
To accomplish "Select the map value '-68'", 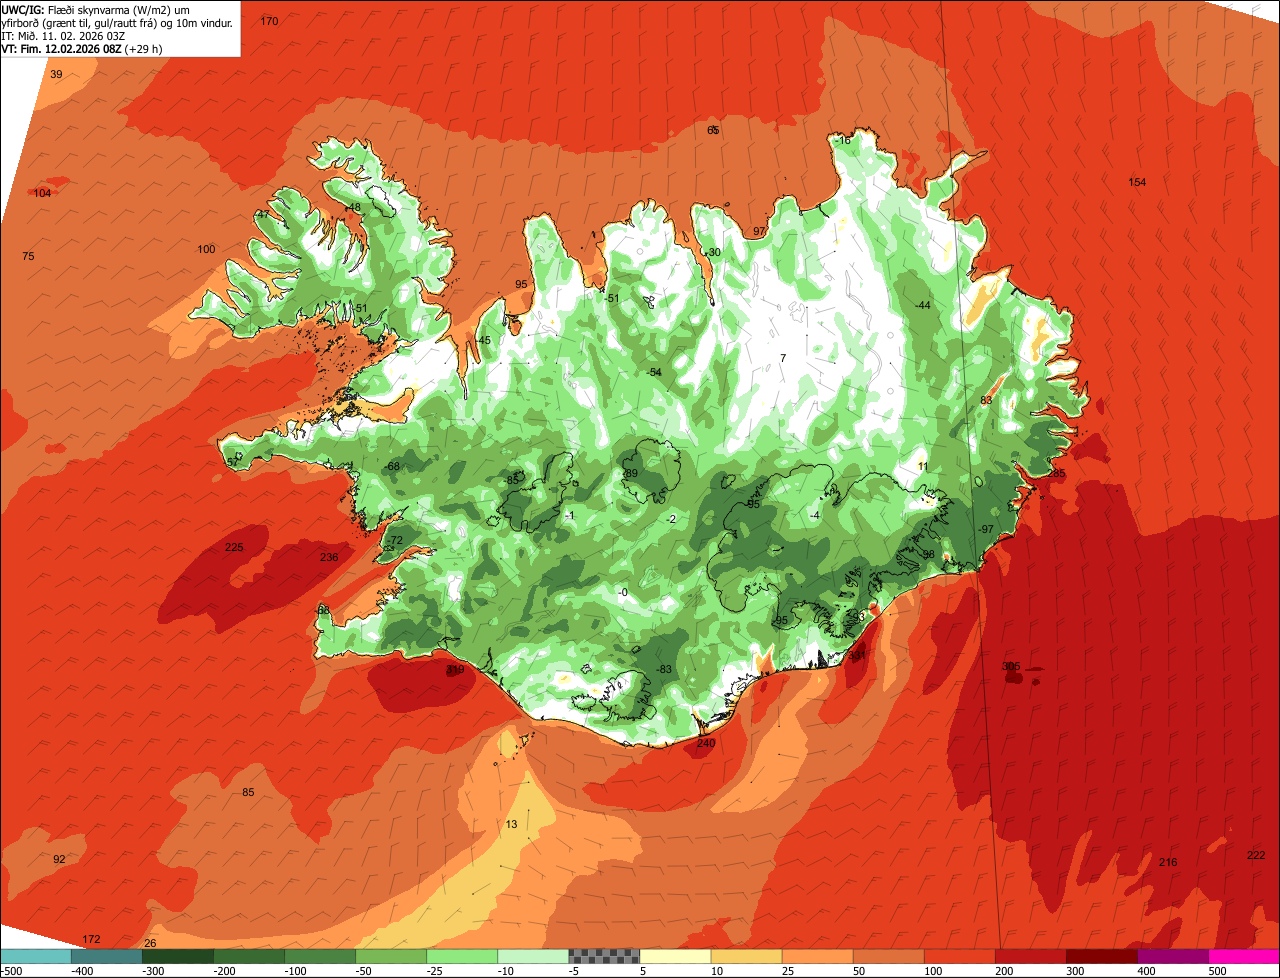I will (x=392, y=467).
